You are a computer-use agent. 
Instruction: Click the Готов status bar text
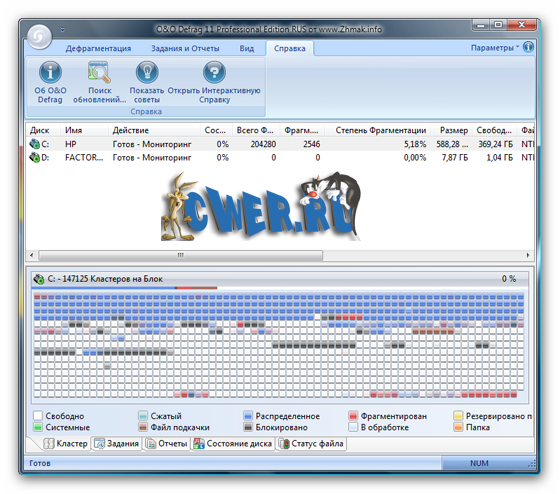[x=40, y=463]
